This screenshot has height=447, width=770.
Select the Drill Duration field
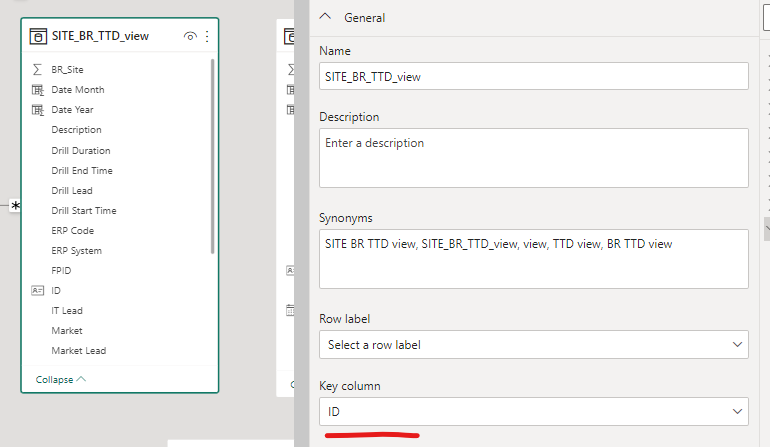pyautogui.click(x=81, y=150)
